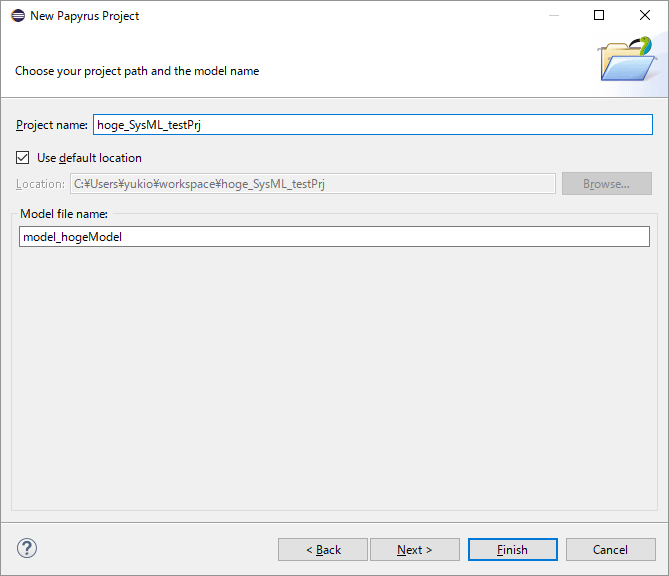The height and width of the screenshot is (576, 669).
Task: Close the dialog with the X button
Action: point(645,16)
